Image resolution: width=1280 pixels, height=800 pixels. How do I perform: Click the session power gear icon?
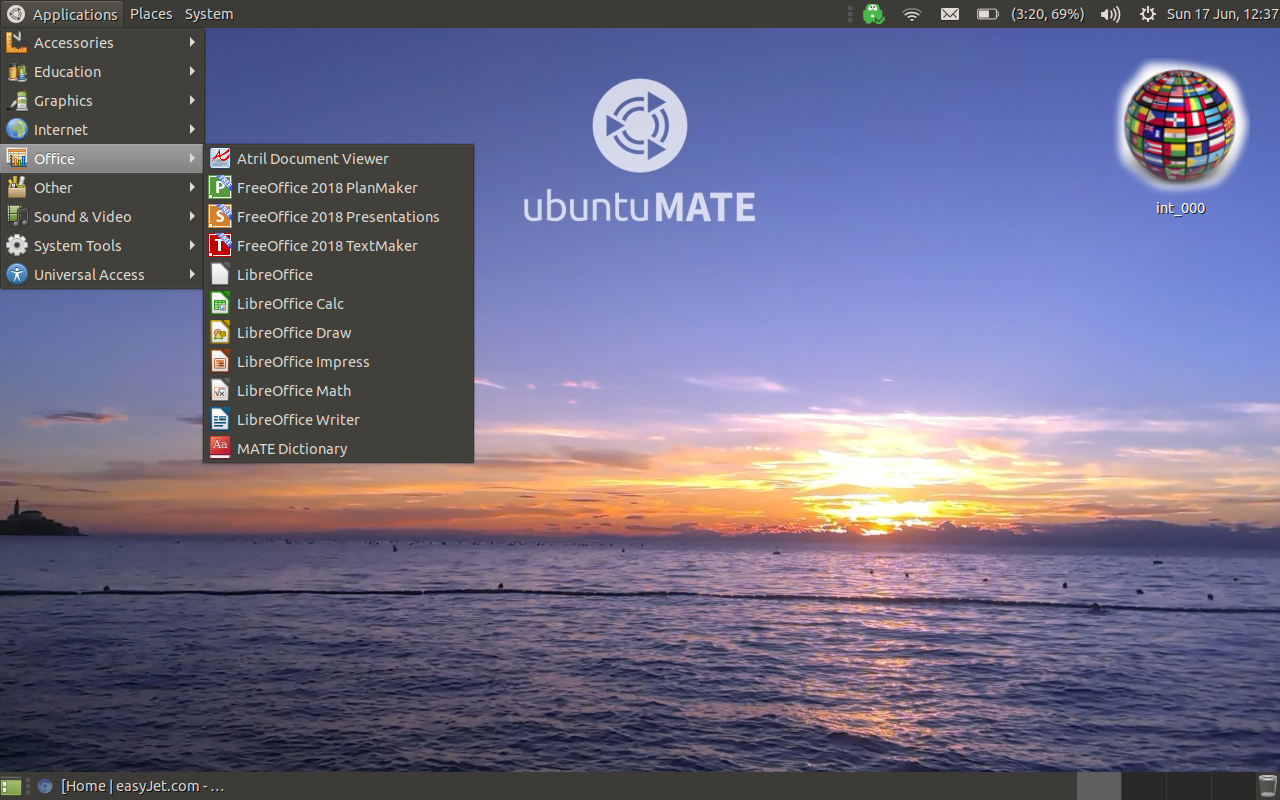[1147, 14]
